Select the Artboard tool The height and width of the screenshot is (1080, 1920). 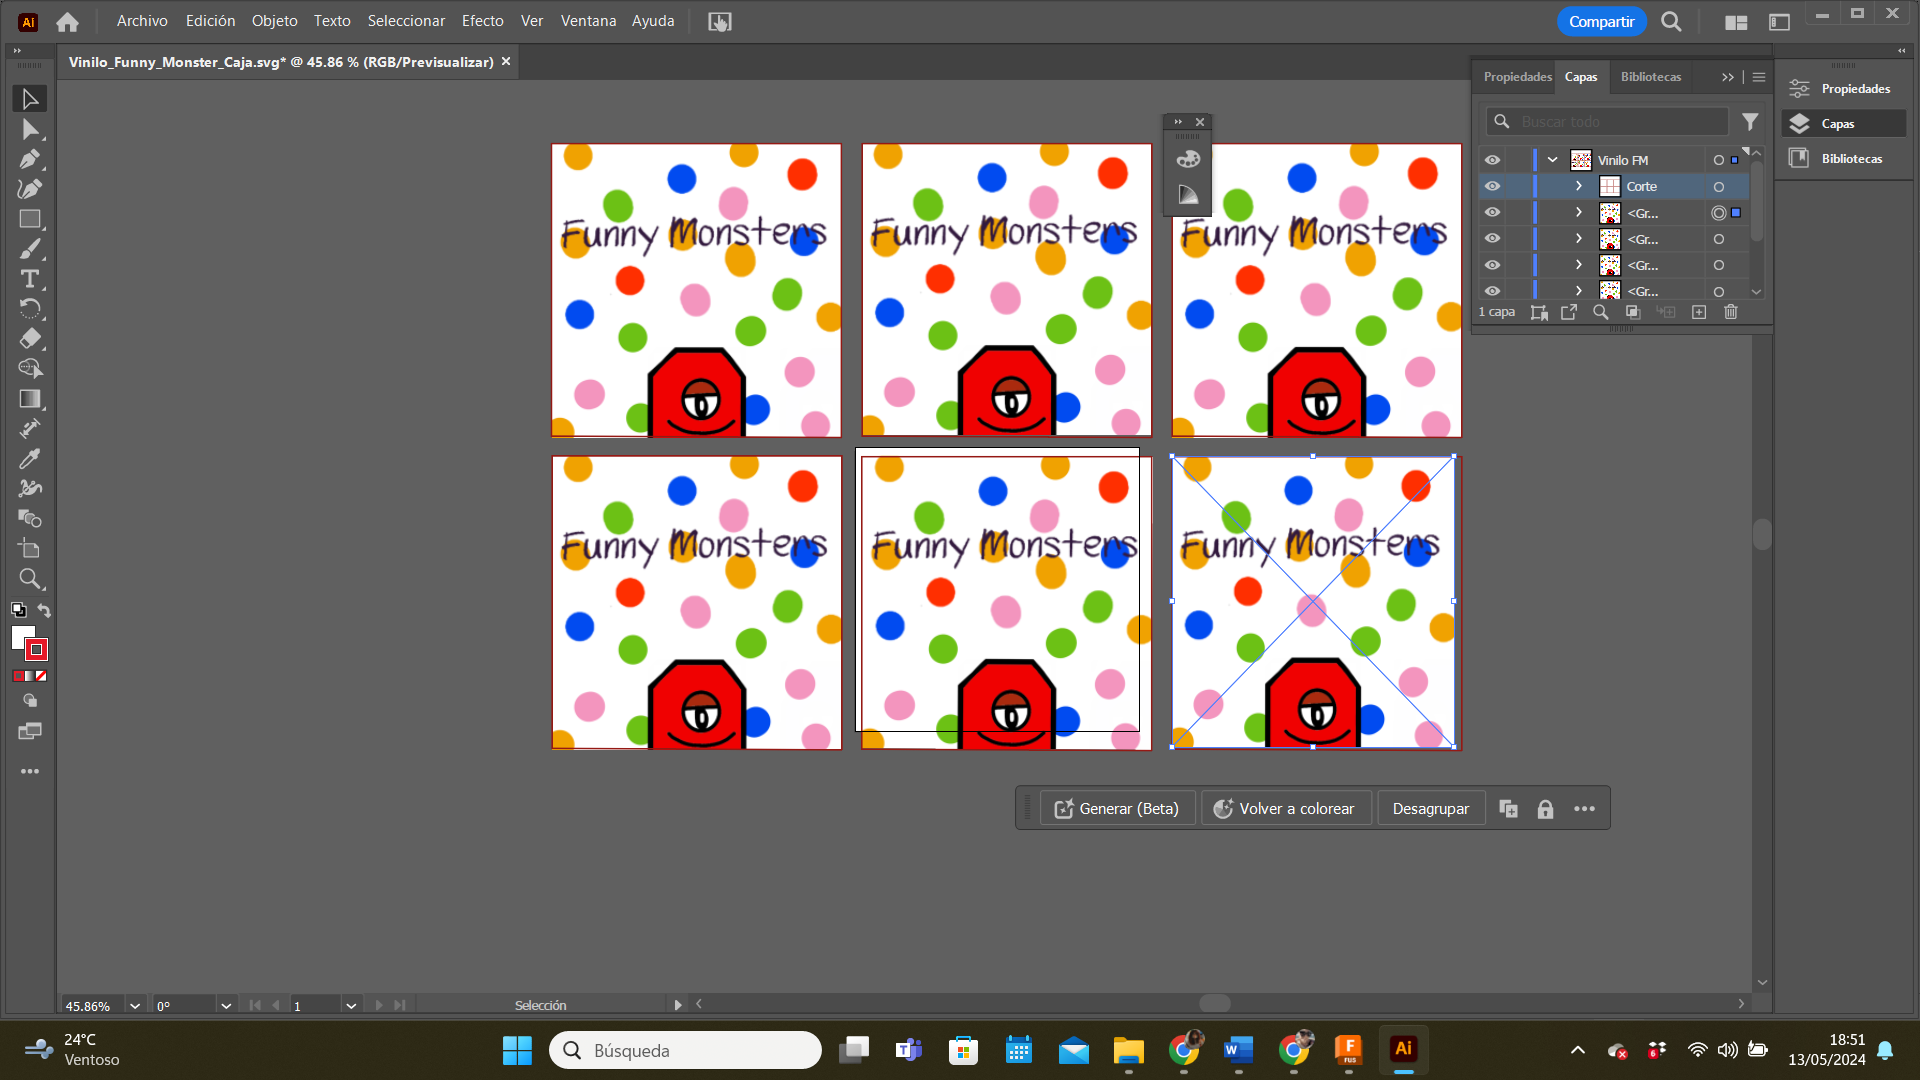30,549
